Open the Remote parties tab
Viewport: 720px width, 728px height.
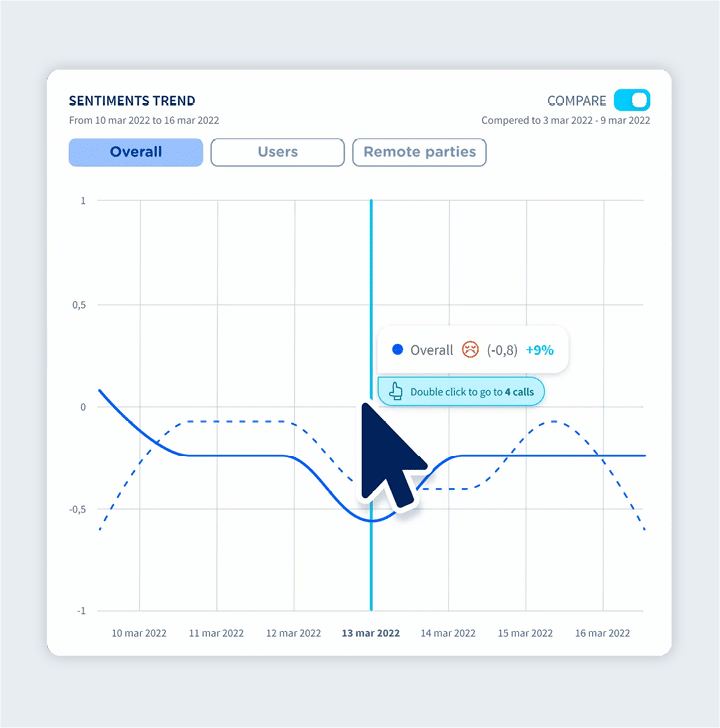(x=419, y=152)
